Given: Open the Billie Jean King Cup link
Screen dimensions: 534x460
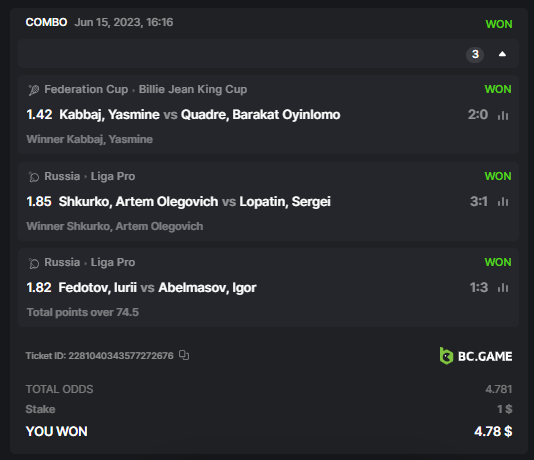Looking at the screenshot, I should coord(193,89).
